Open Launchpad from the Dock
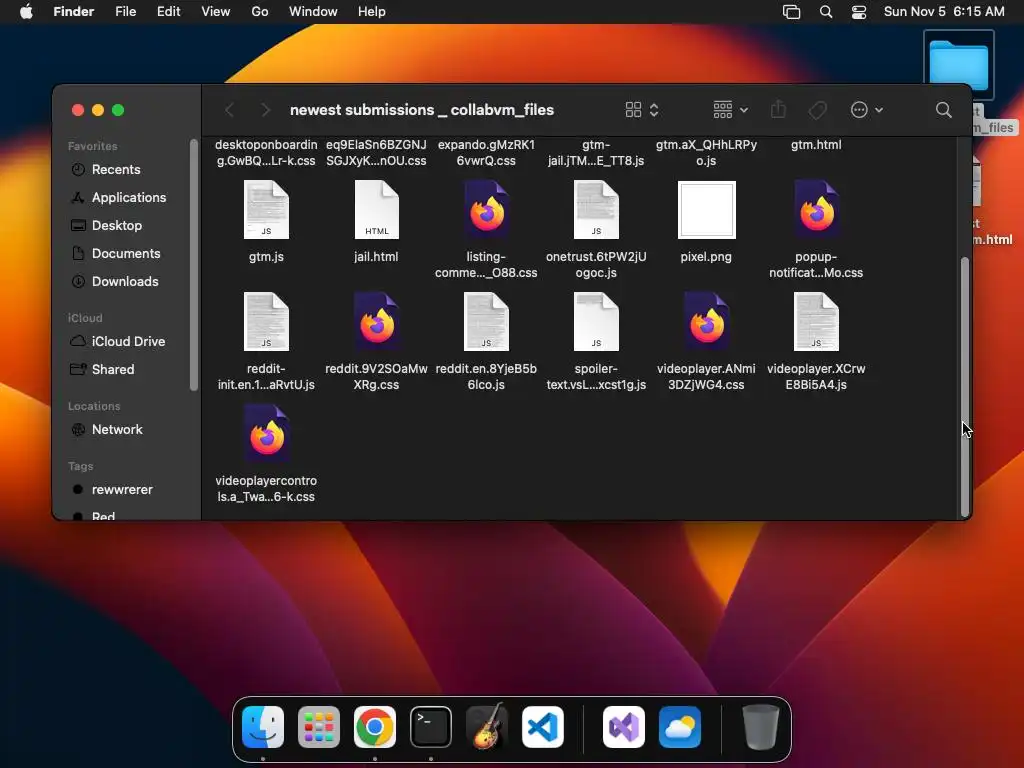The height and width of the screenshot is (768, 1024). click(x=319, y=727)
